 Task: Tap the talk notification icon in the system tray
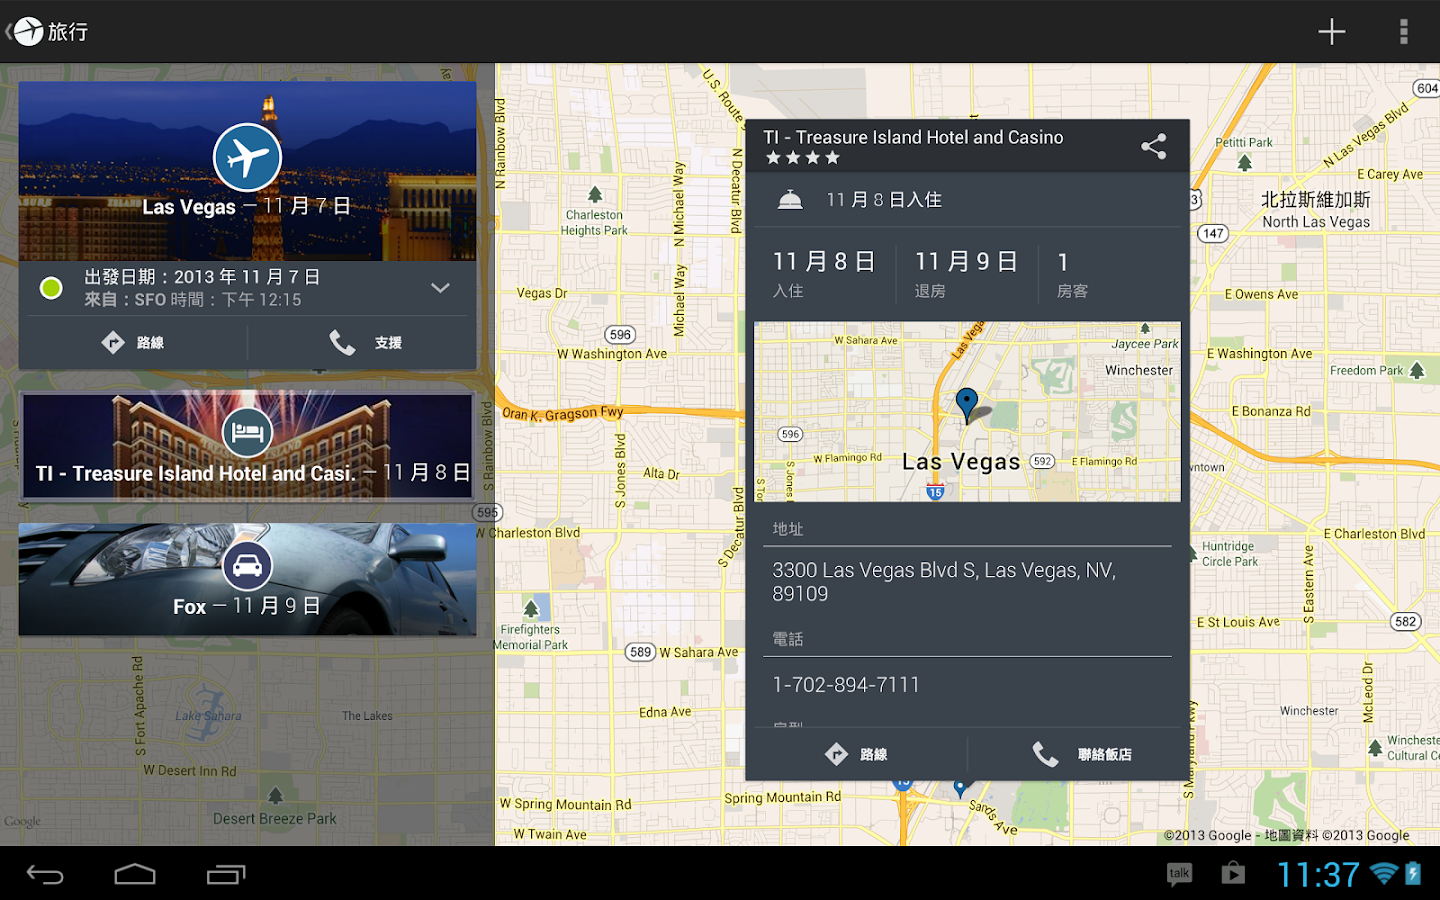tap(1179, 873)
